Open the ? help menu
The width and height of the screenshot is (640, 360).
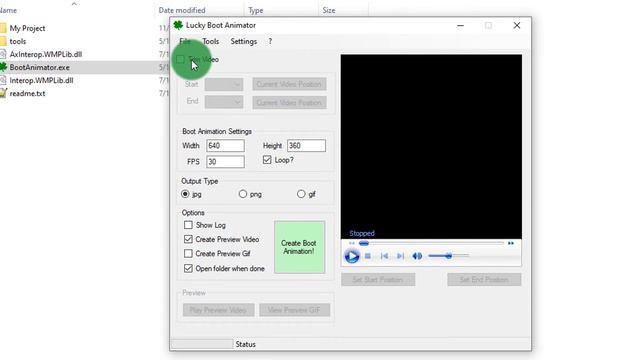pyautogui.click(x=270, y=41)
